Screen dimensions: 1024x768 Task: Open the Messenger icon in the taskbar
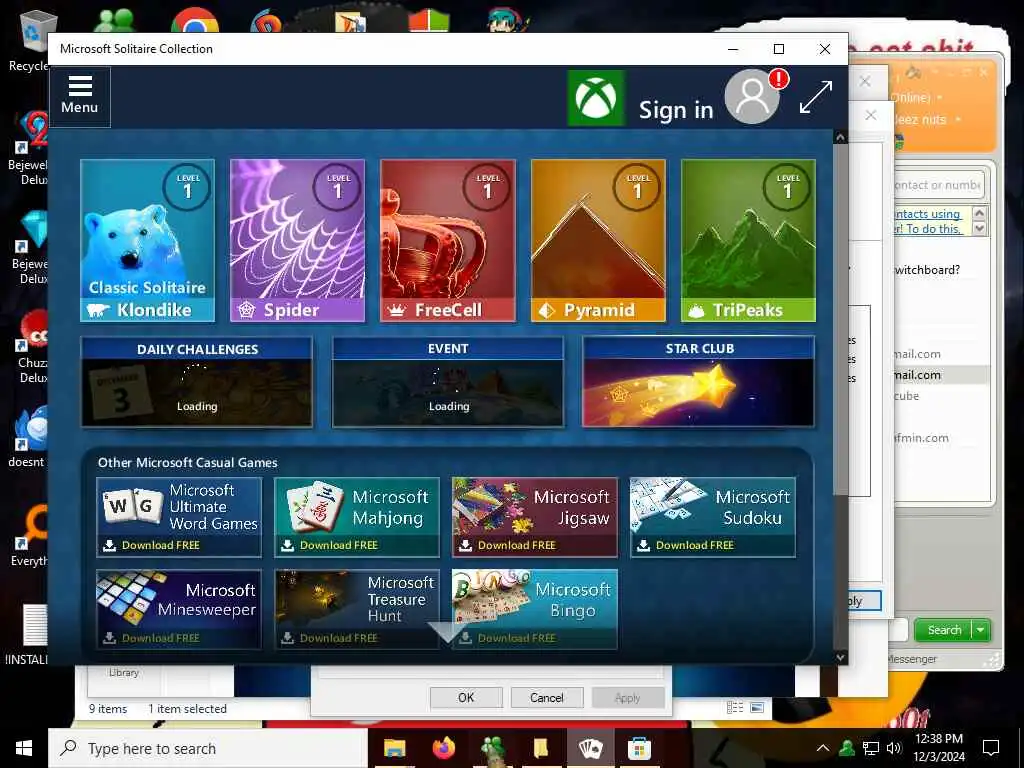click(492, 748)
